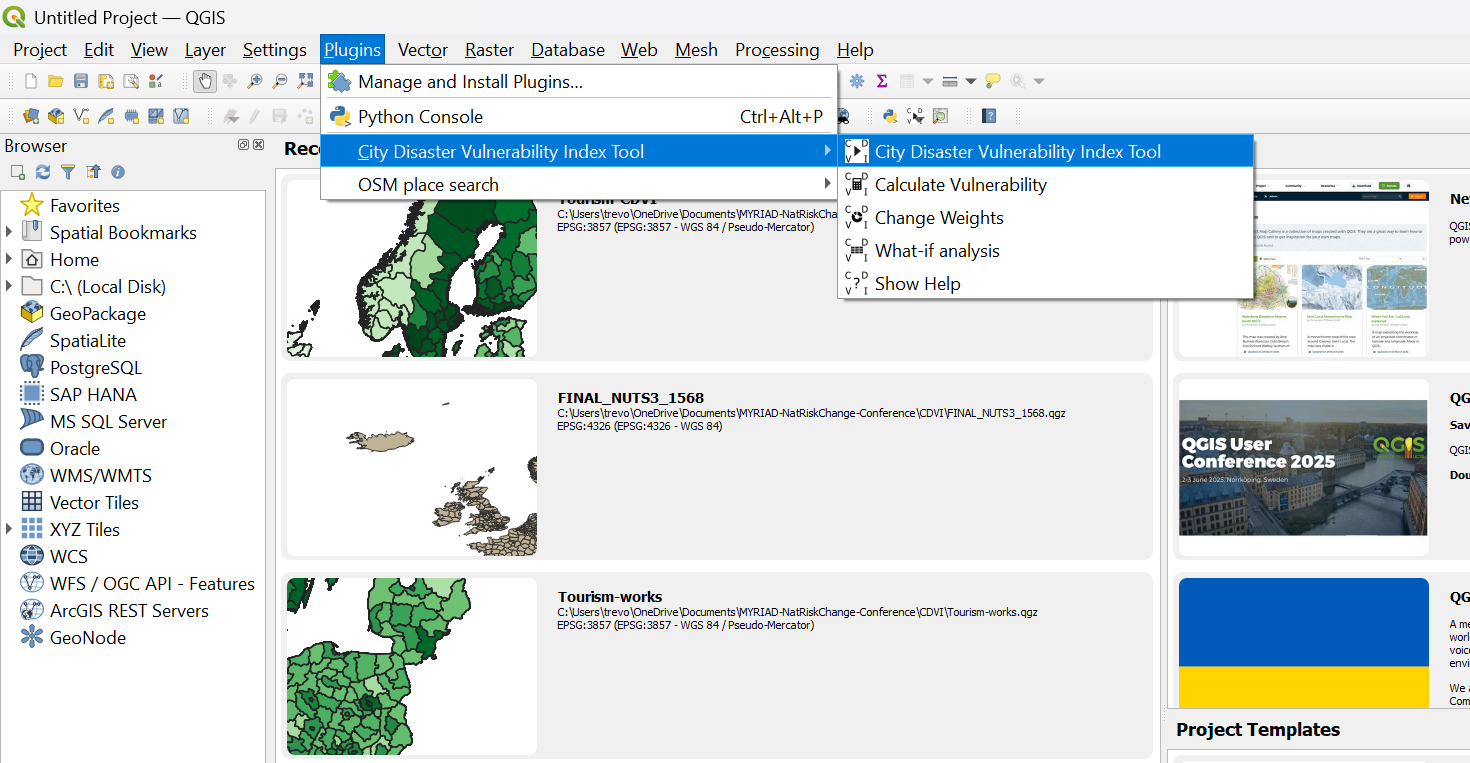Float the Browser panel with the undock button
This screenshot has height=763, width=1470.
pyautogui.click(x=243, y=145)
